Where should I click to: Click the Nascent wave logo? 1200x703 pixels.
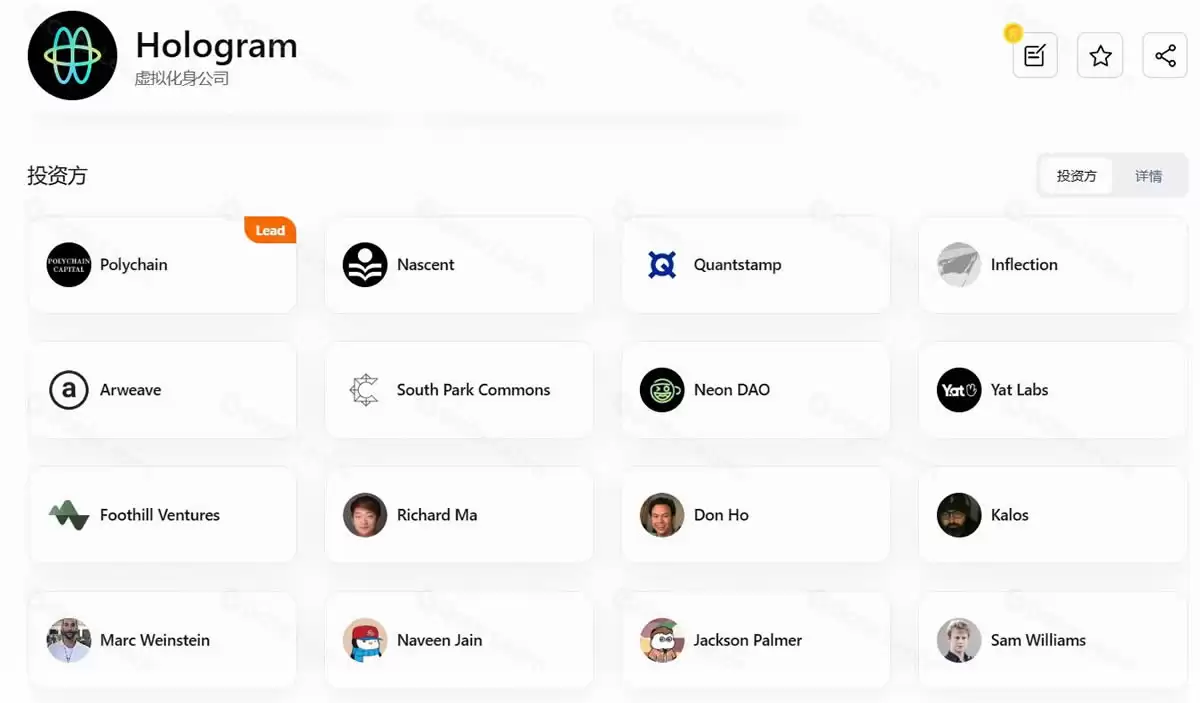[365, 265]
